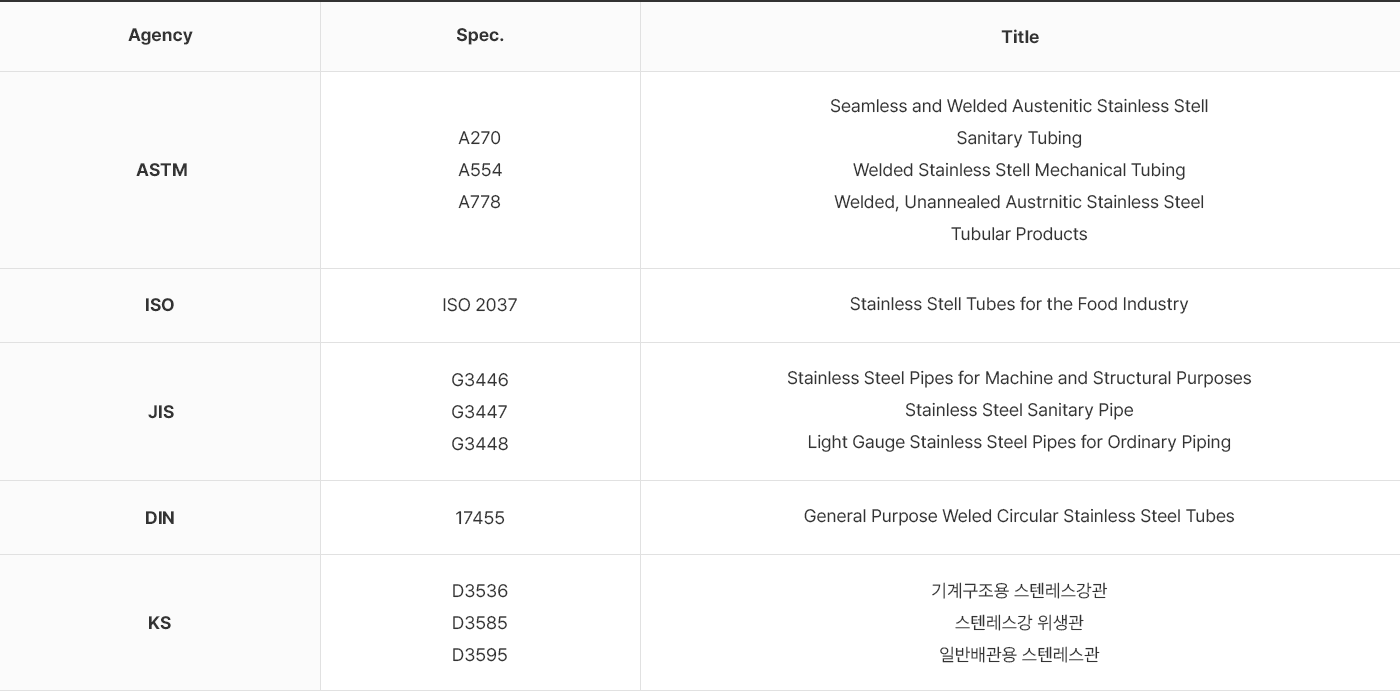Click Stainless Steel Sanitary Pipe title
This screenshot has height=691, width=1400.
[x=1019, y=410]
